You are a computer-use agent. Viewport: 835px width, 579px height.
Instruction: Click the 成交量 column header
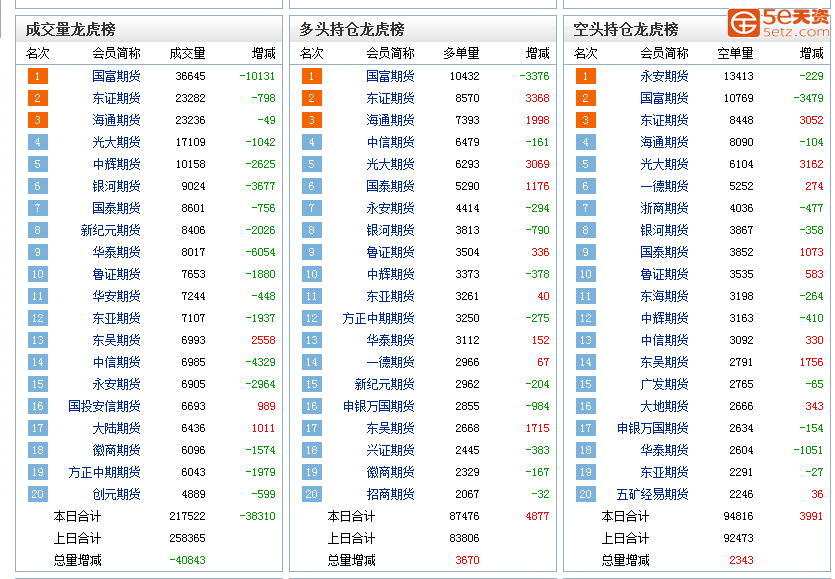[x=187, y=53]
